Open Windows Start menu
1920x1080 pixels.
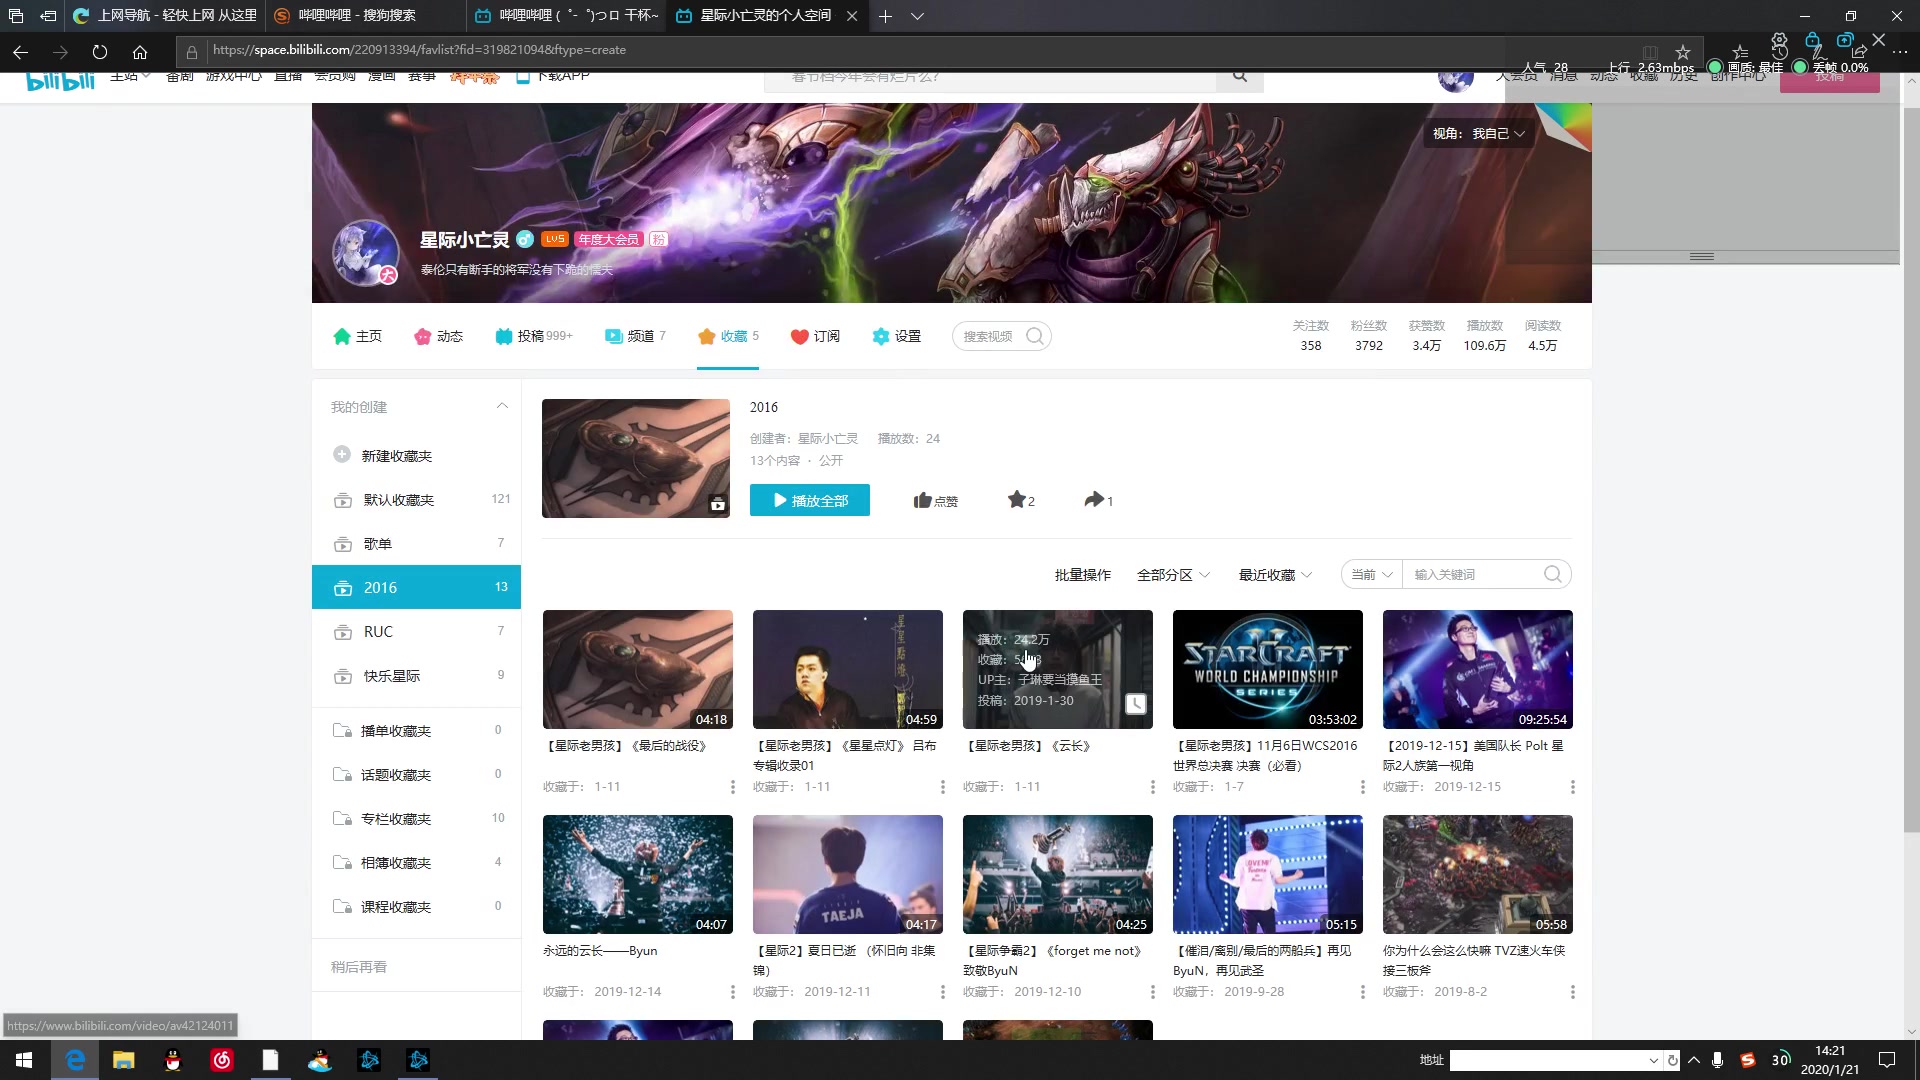pos(24,1060)
